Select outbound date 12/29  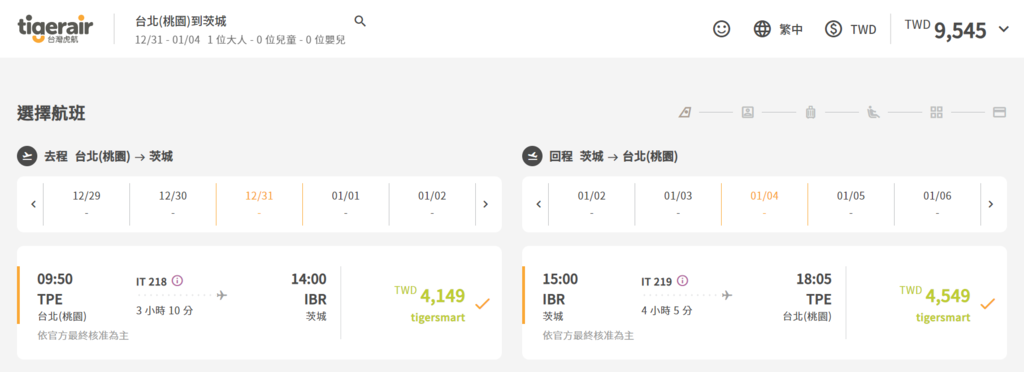point(87,204)
